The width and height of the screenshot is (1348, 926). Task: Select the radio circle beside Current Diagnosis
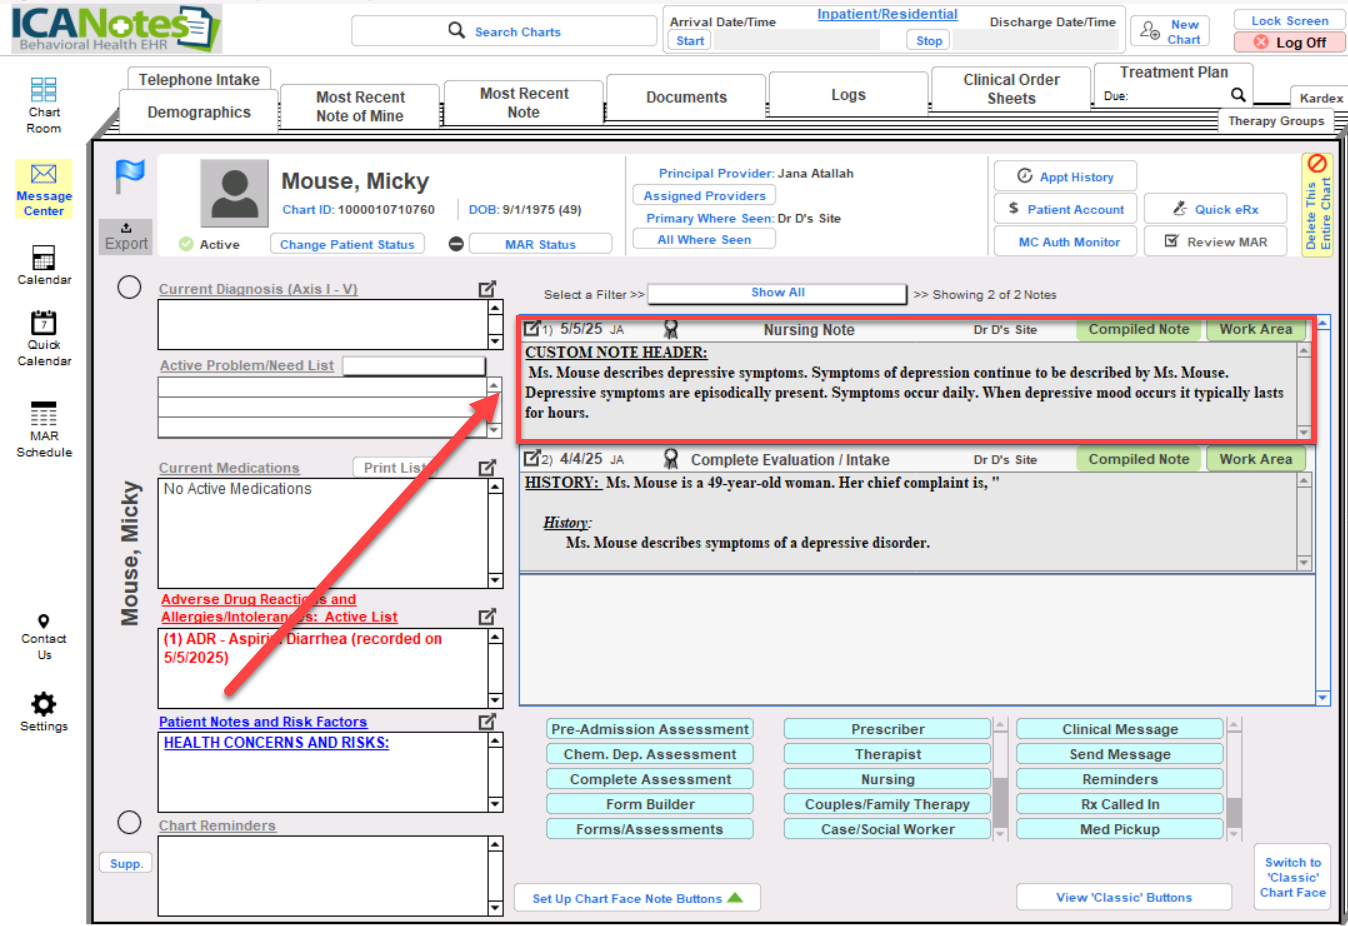[129, 288]
